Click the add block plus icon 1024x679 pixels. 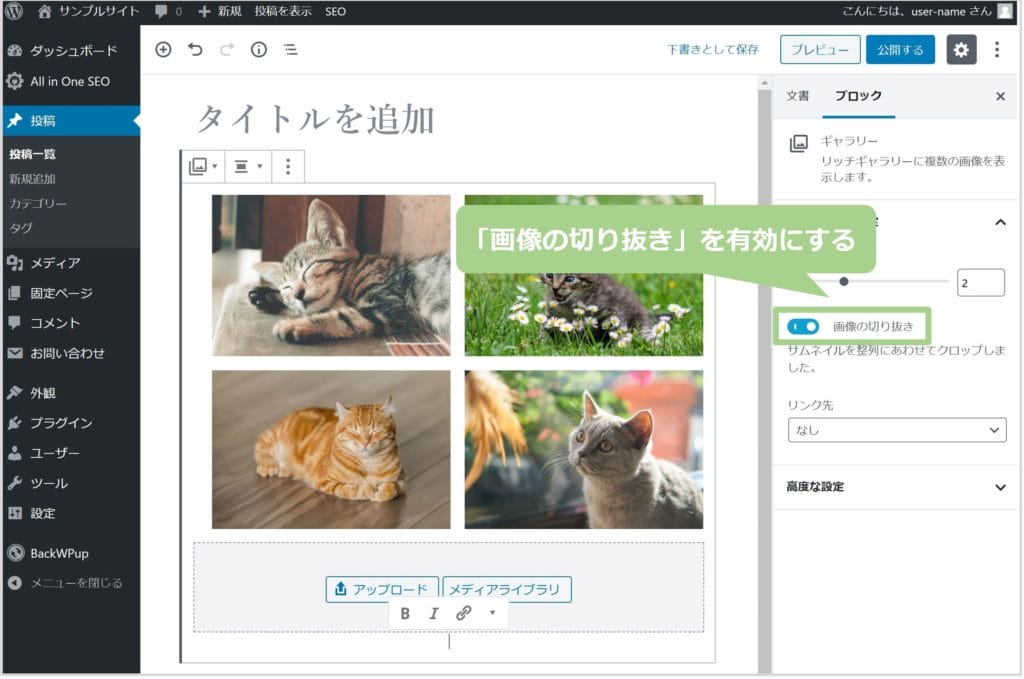(163, 50)
